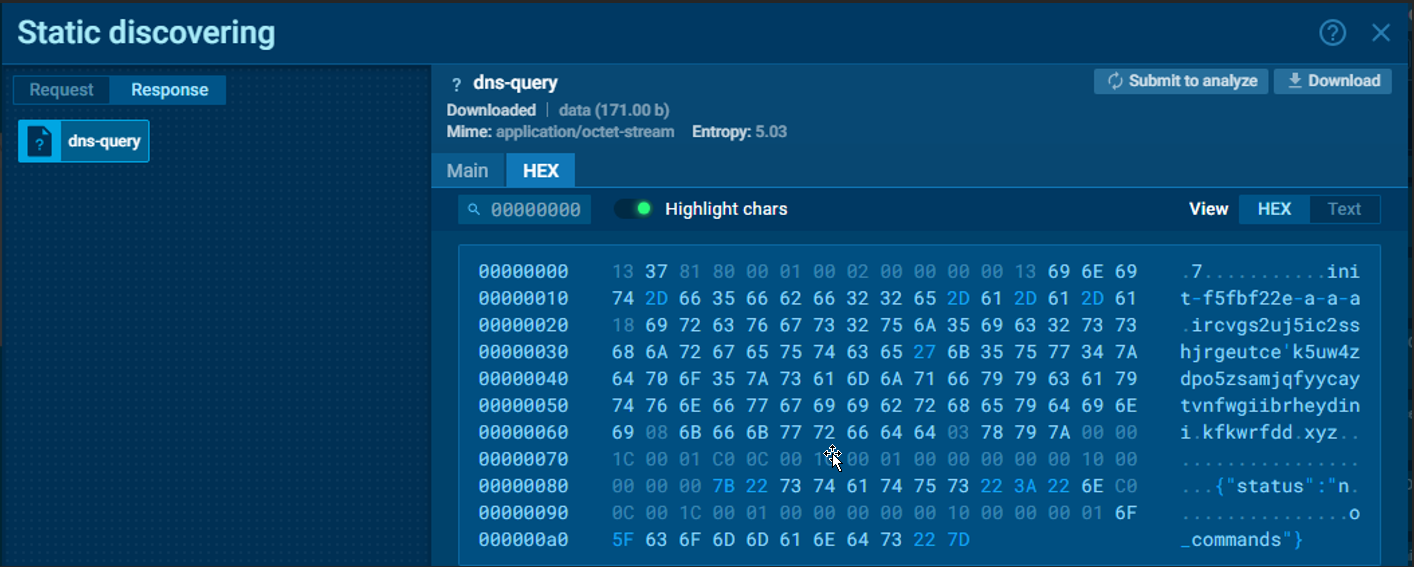Screen dimensions: 1414x567
Task: Select the HEX view mode button
Action: click(x=1274, y=209)
